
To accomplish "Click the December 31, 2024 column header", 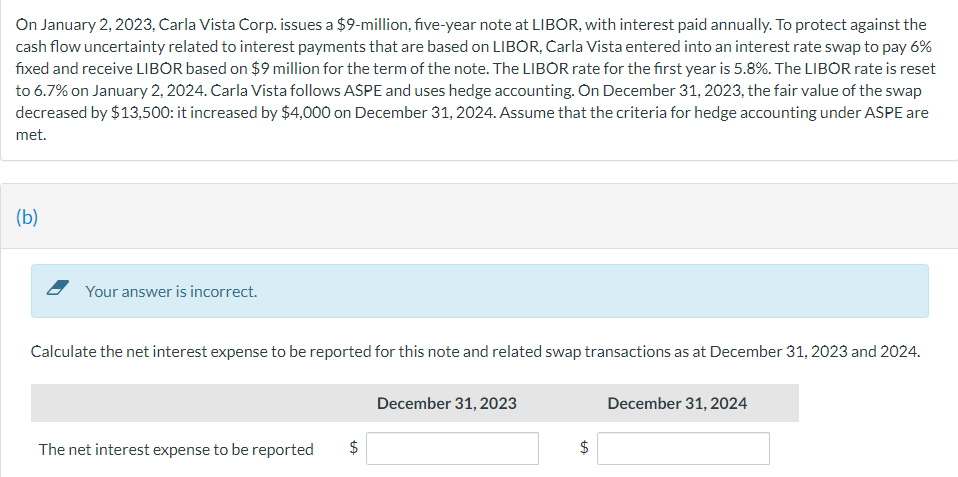I will (677, 403).
